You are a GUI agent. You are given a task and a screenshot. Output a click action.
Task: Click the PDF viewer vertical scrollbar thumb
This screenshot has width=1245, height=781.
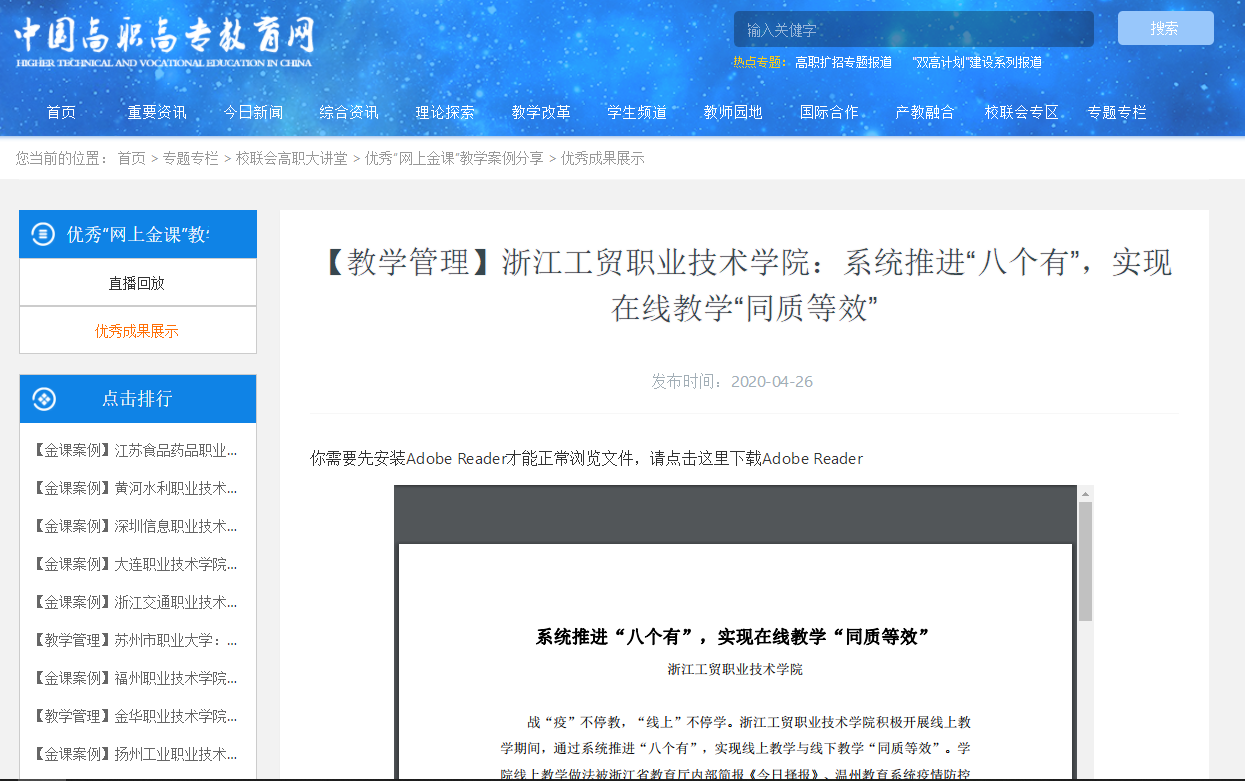click(x=1085, y=560)
